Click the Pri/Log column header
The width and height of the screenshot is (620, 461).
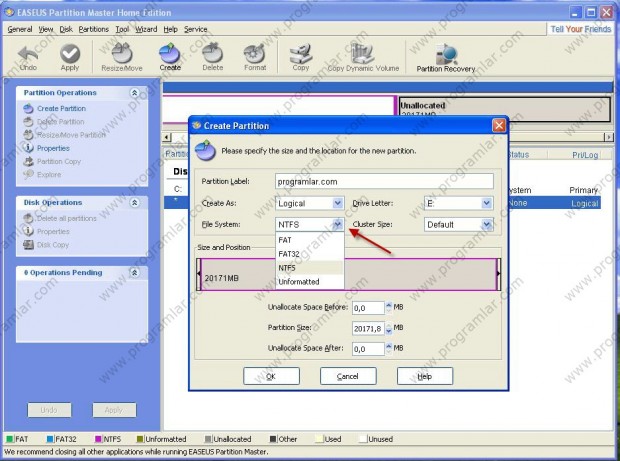[x=585, y=155]
